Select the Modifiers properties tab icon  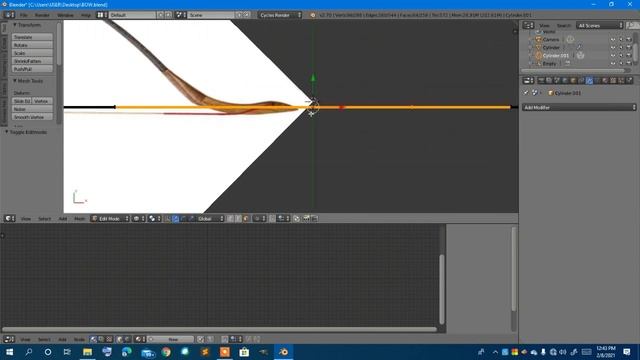[589, 80]
